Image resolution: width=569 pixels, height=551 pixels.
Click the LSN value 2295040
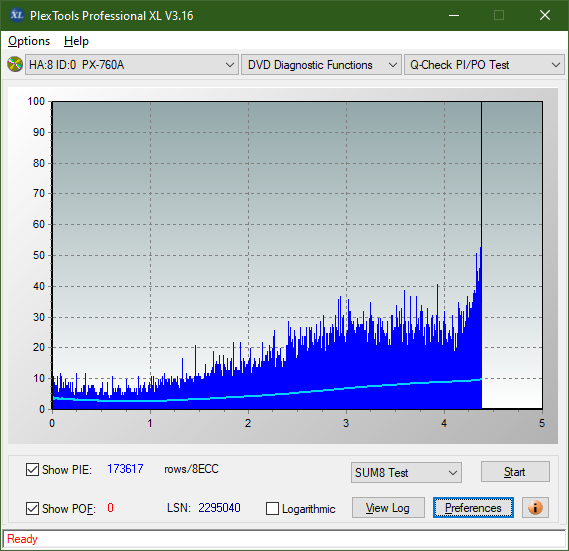pos(219,507)
